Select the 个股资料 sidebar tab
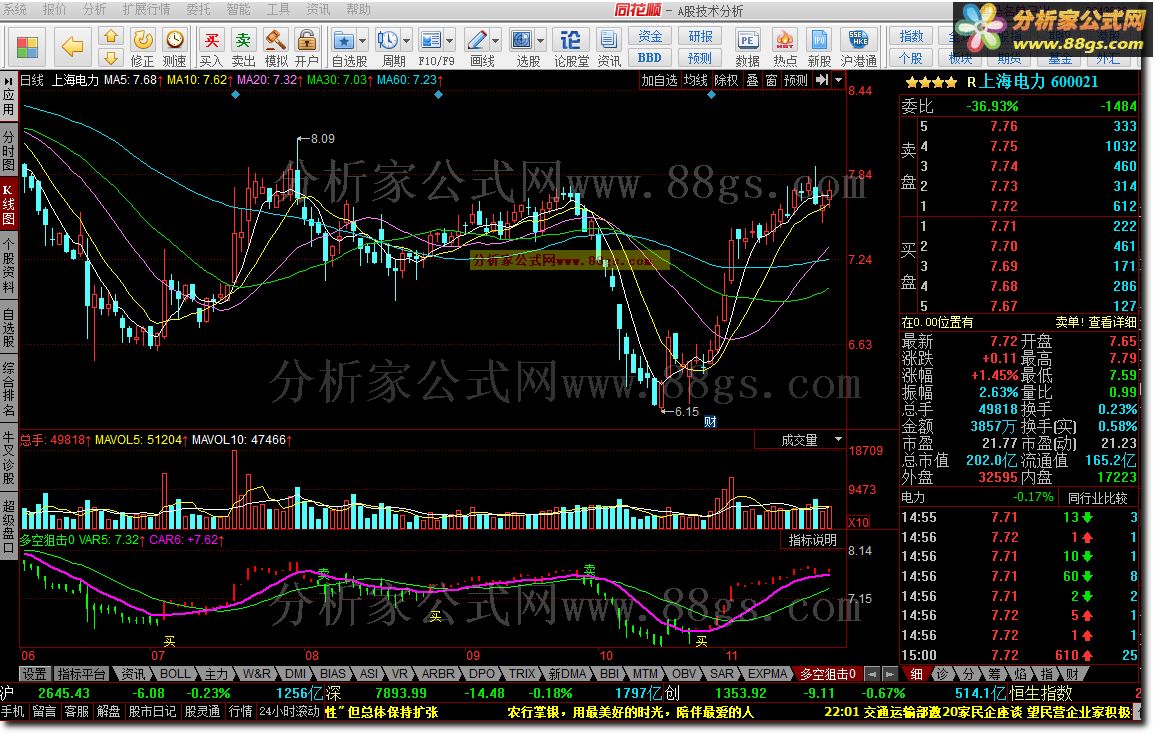The image size is (1155, 734). tap(9, 265)
